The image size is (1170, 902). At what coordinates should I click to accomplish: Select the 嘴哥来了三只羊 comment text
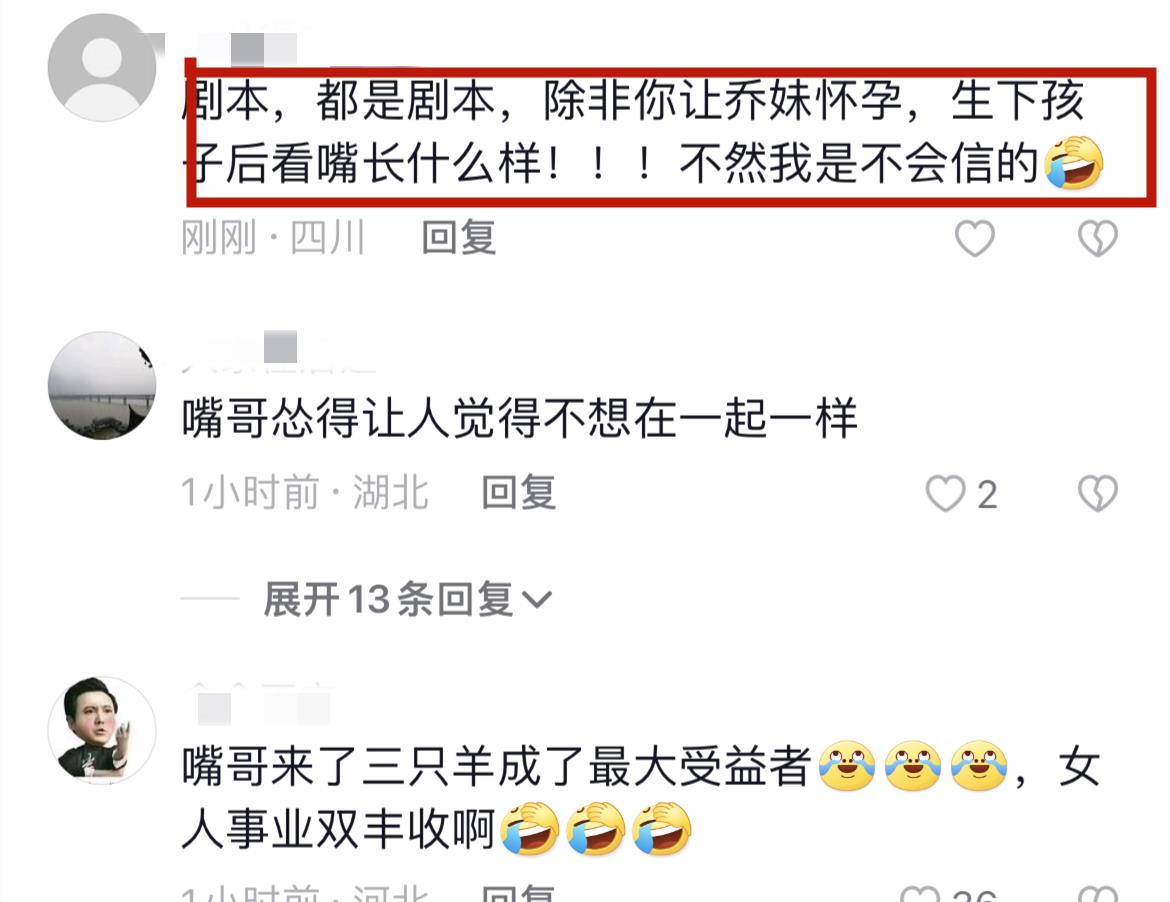point(642,798)
